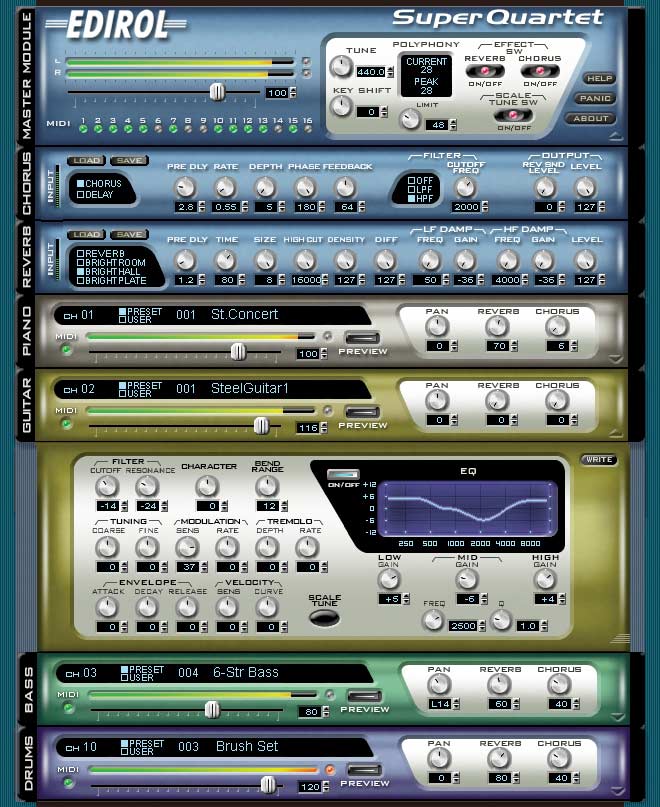This screenshot has width=660, height=807.
Task: Save reverb settings with Save button
Action: (129, 235)
